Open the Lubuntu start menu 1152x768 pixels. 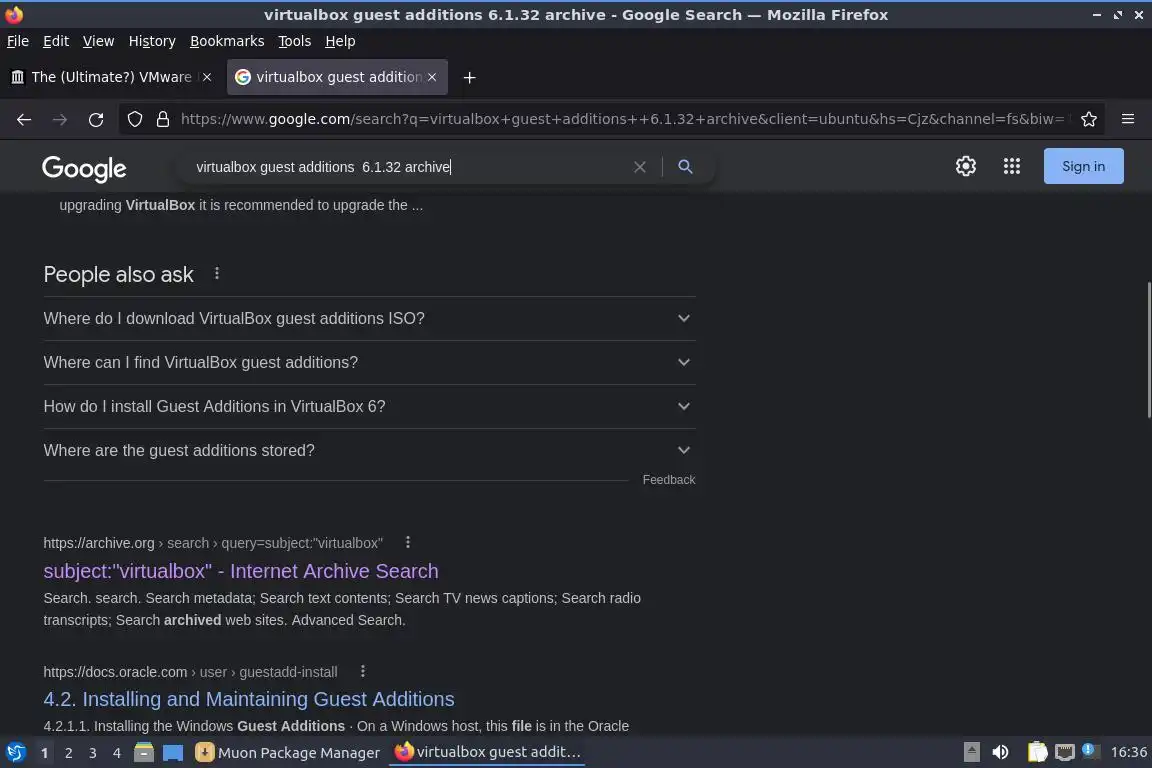pos(15,752)
